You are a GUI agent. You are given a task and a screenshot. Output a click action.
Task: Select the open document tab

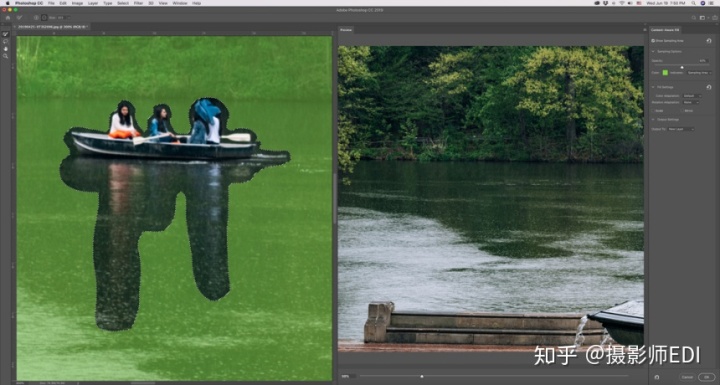pos(51,27)
